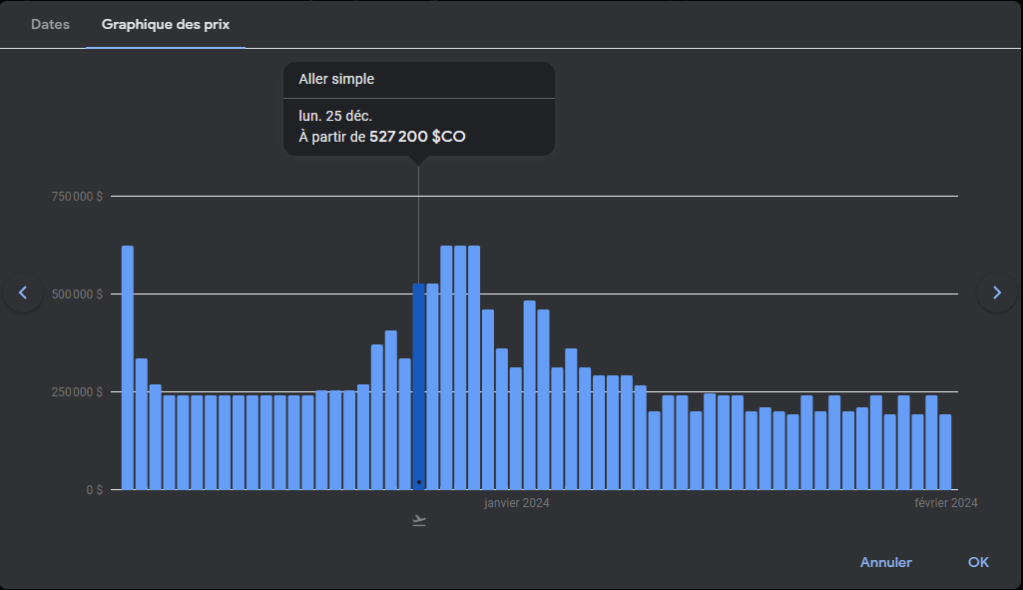Select the Graphique des prix tab

tap(165, 24)
